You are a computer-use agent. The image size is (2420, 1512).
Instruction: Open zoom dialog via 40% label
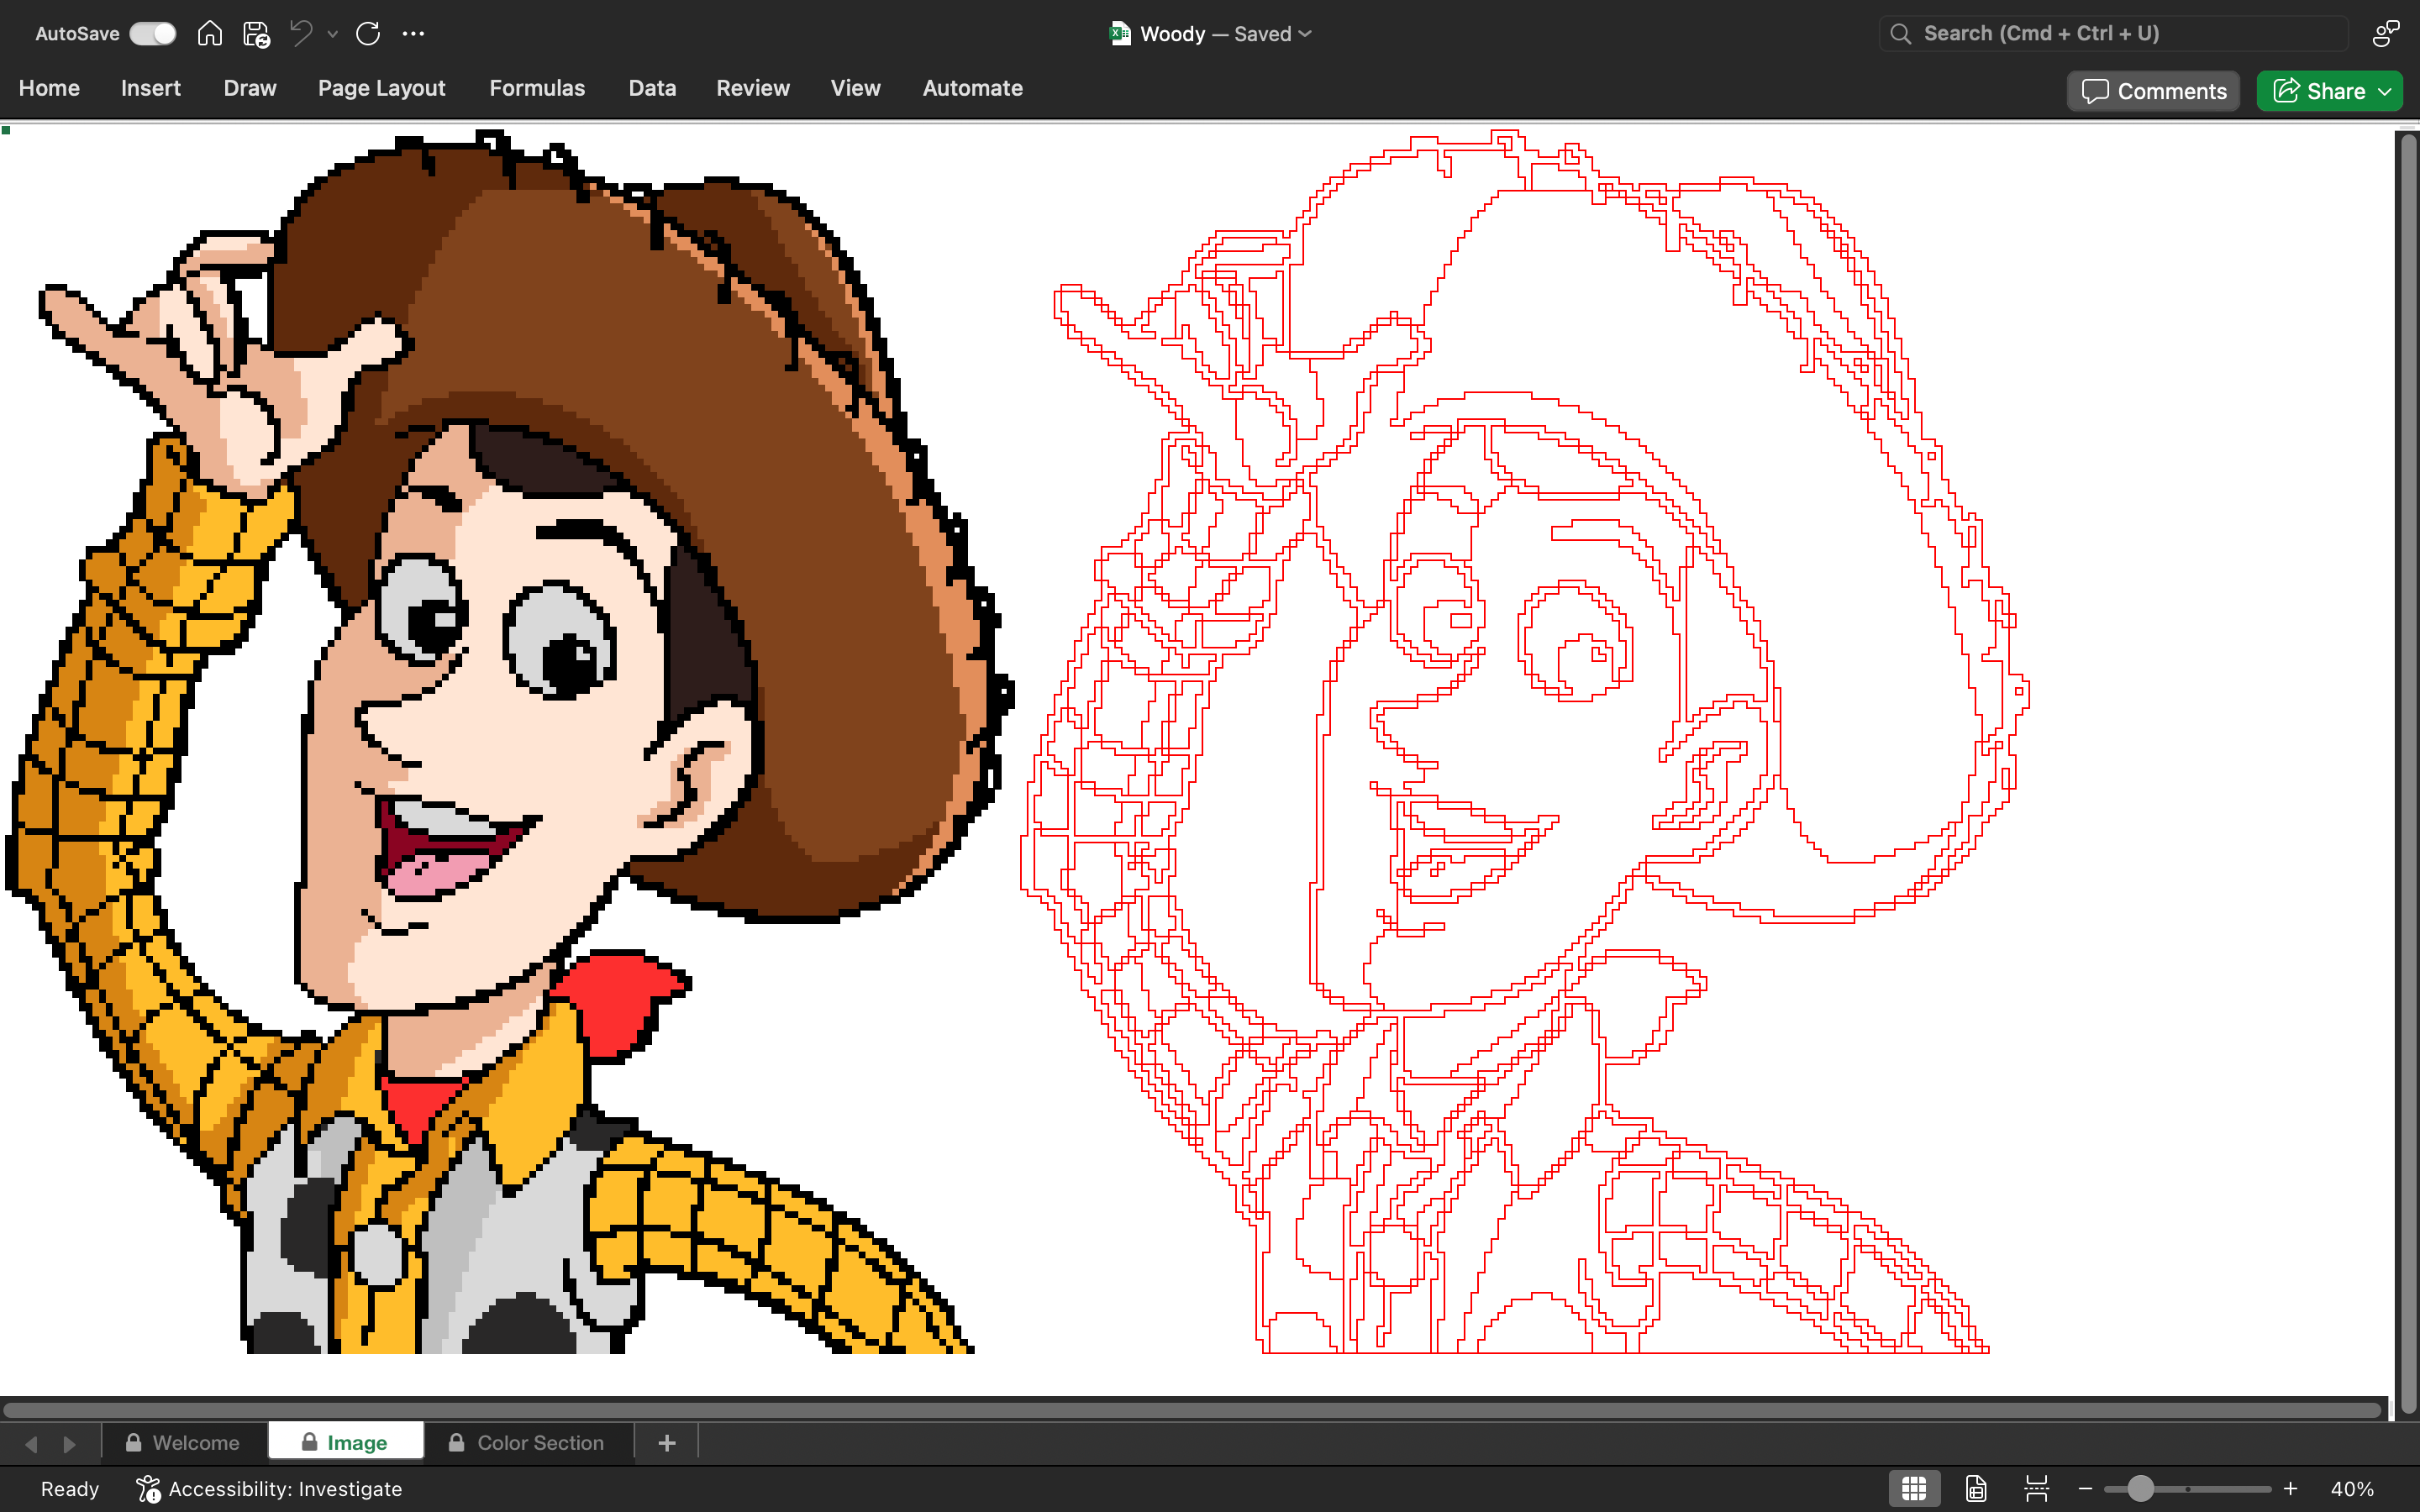2352,1489
